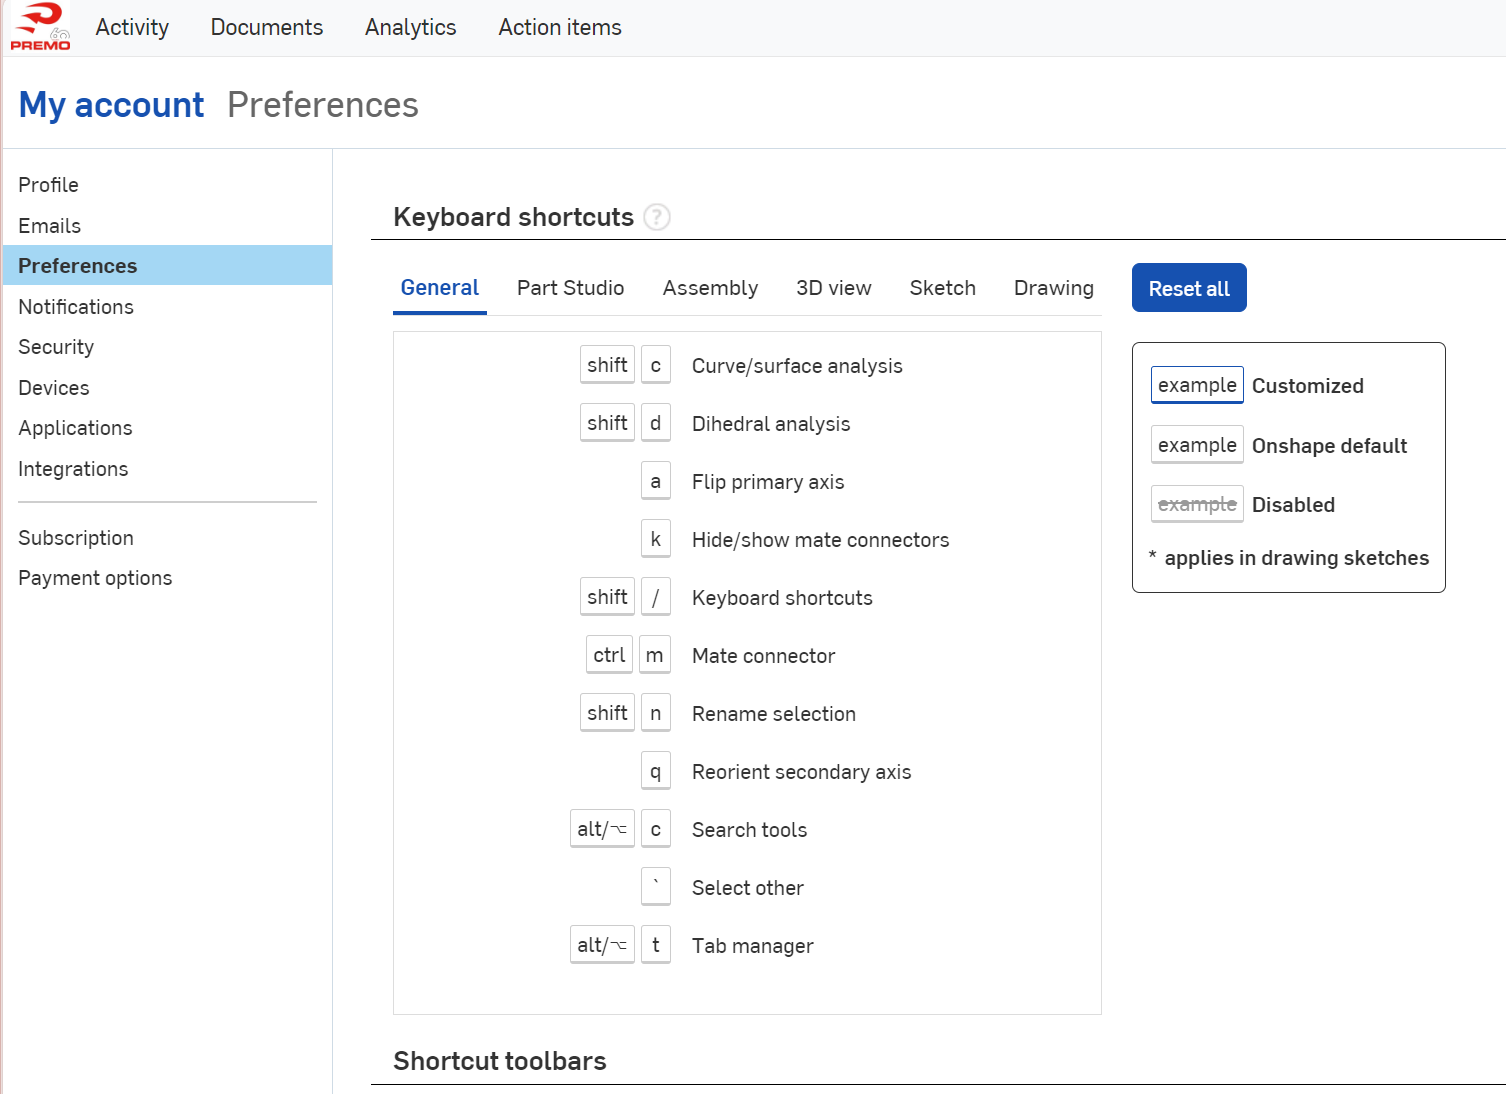Click the 'a' key for Flip primary axis
This screenshot has height=1094, width=1506.
coord(655,482)
